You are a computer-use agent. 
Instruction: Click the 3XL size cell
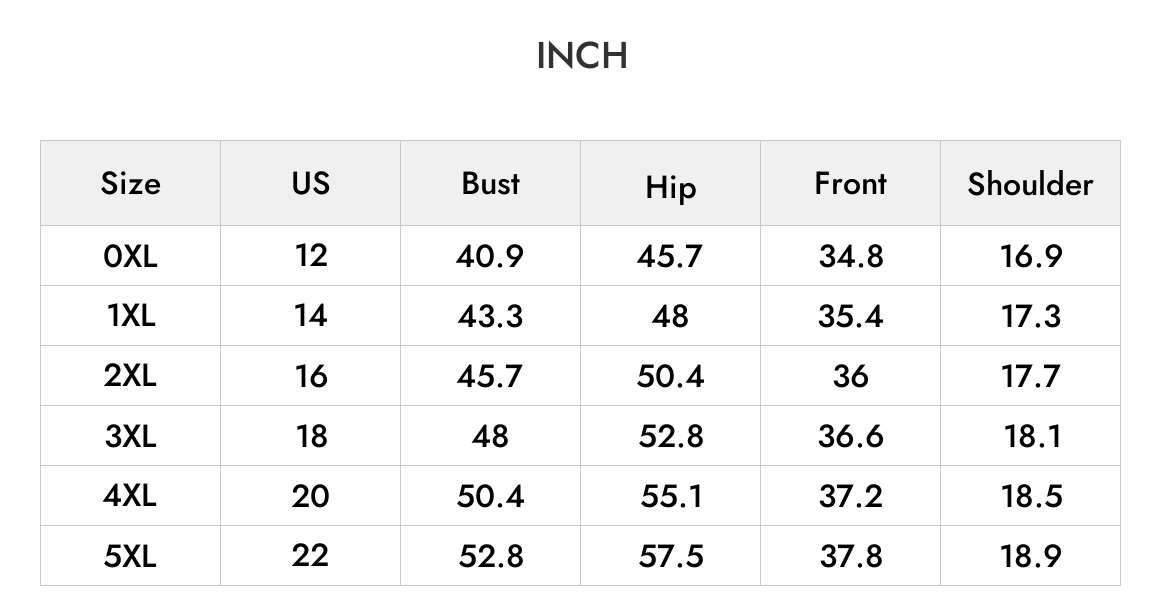(130, 436)
